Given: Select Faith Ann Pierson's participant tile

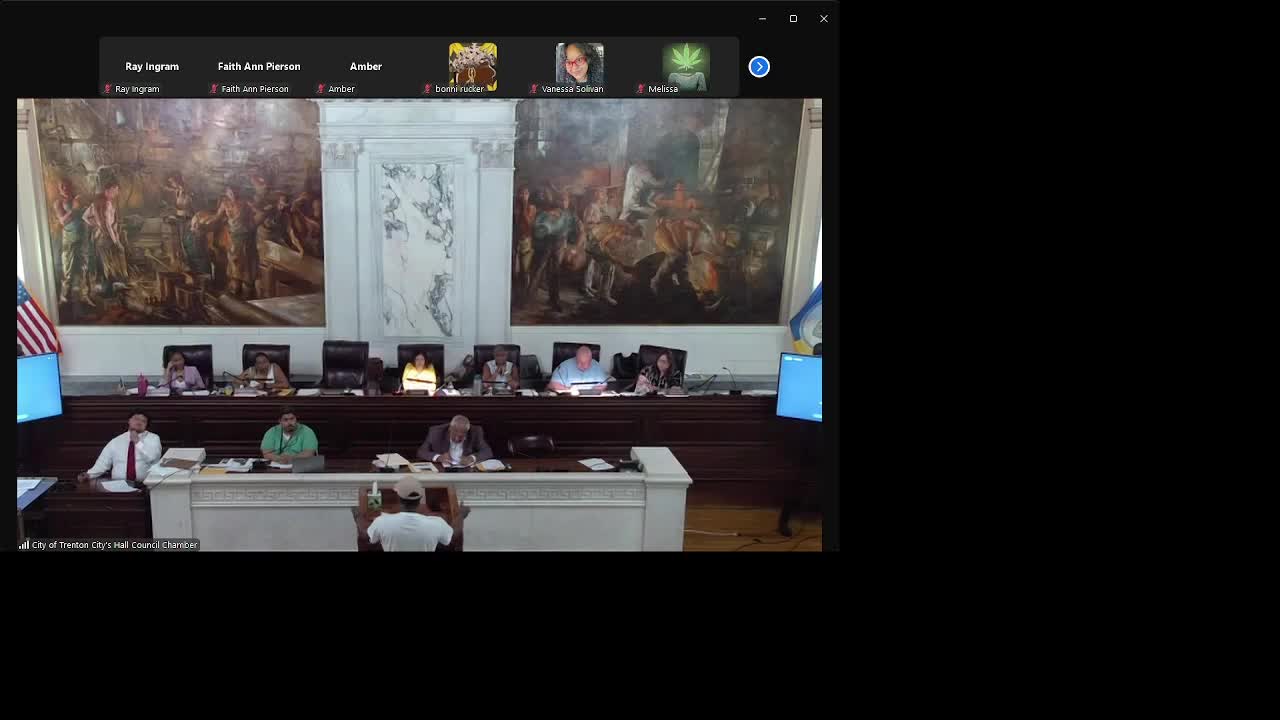Looking at the screenshot, I should 259,67.
